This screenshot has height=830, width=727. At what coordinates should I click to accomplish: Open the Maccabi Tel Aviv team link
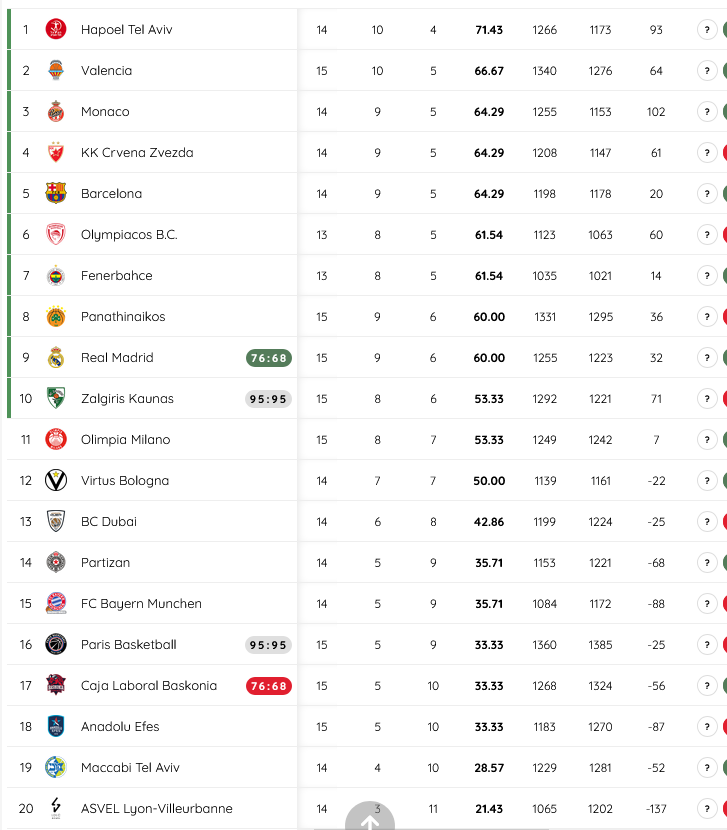(x=130, y=767)
